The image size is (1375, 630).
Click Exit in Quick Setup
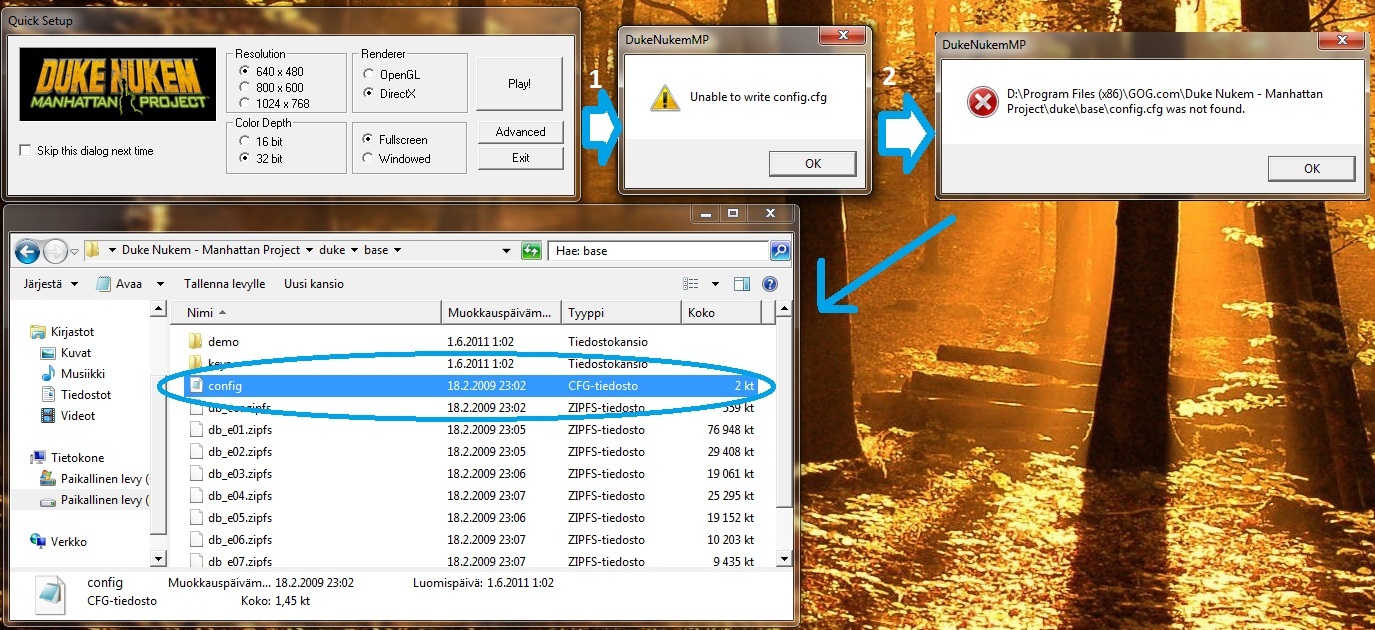coord(520,158)
